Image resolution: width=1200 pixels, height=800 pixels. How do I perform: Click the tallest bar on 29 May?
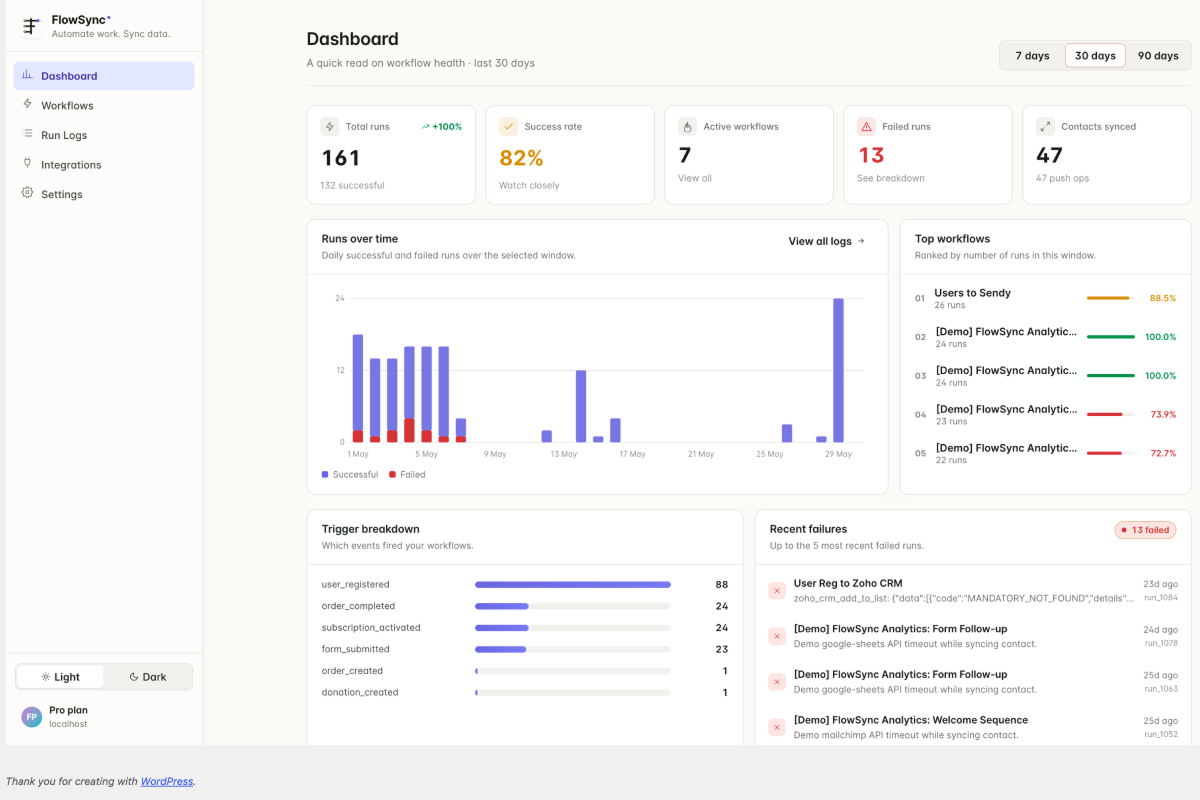coord(838,370)
